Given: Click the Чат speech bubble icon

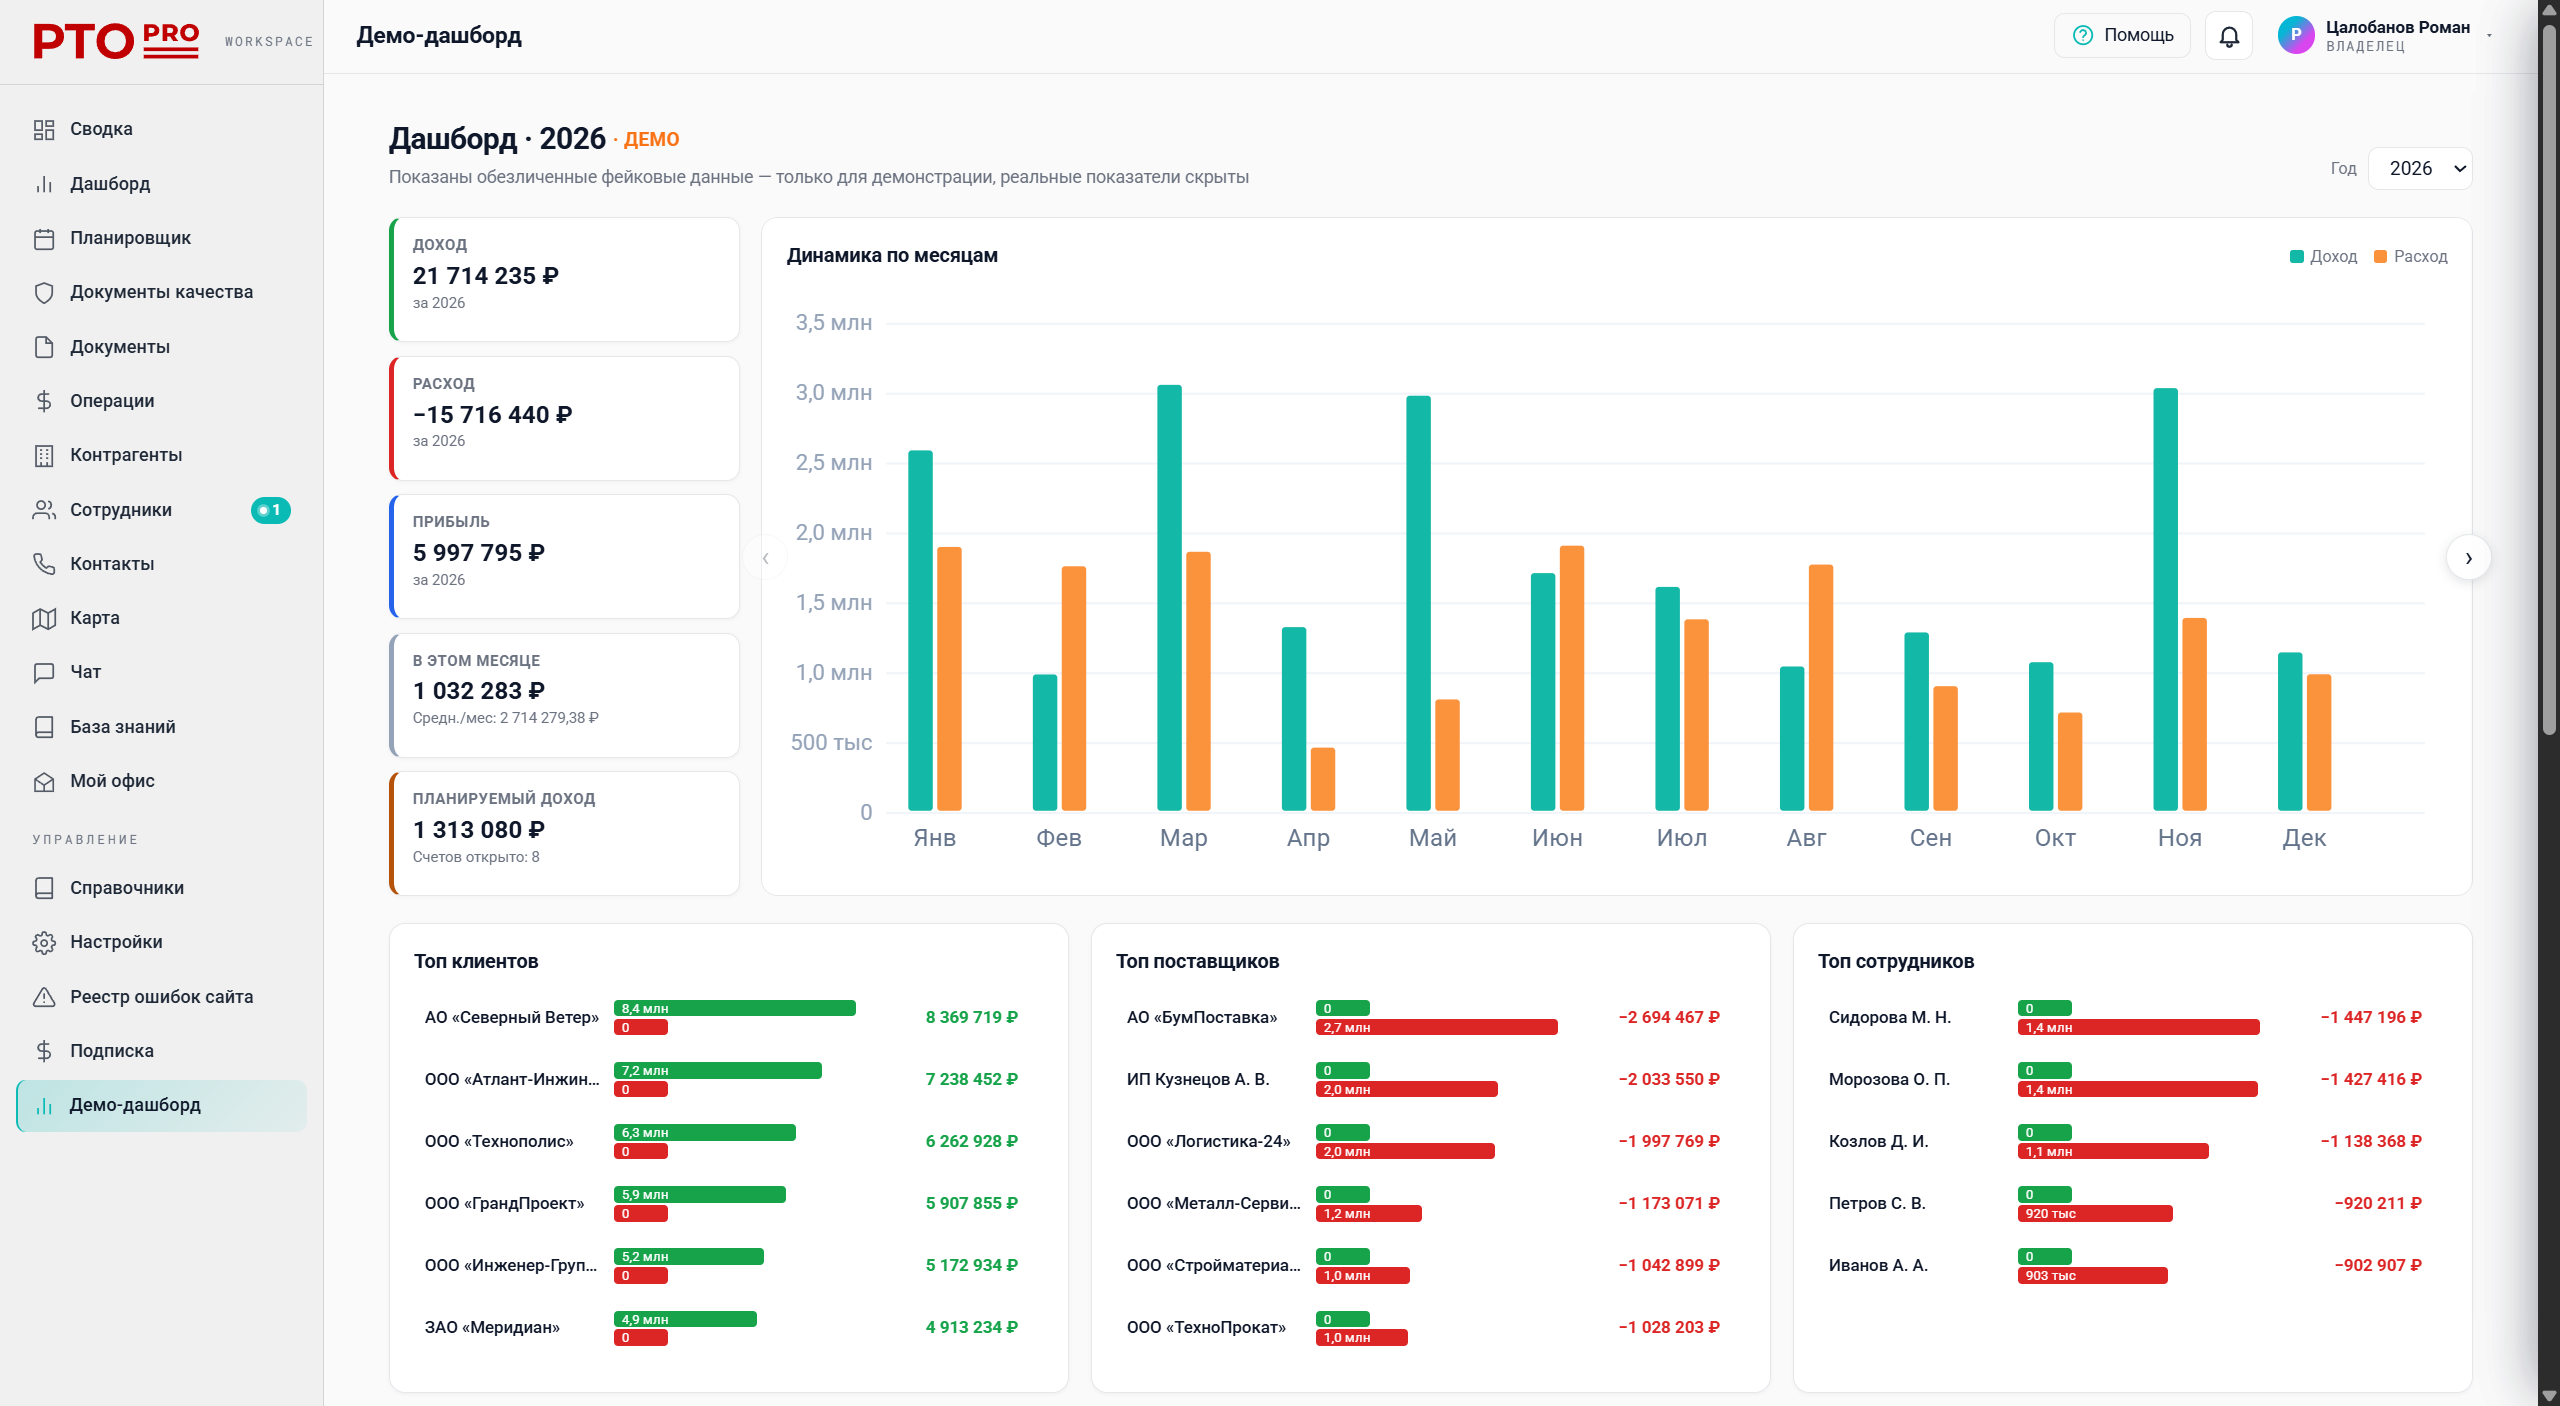Looking at the screenshot, I should pos(44,672).
